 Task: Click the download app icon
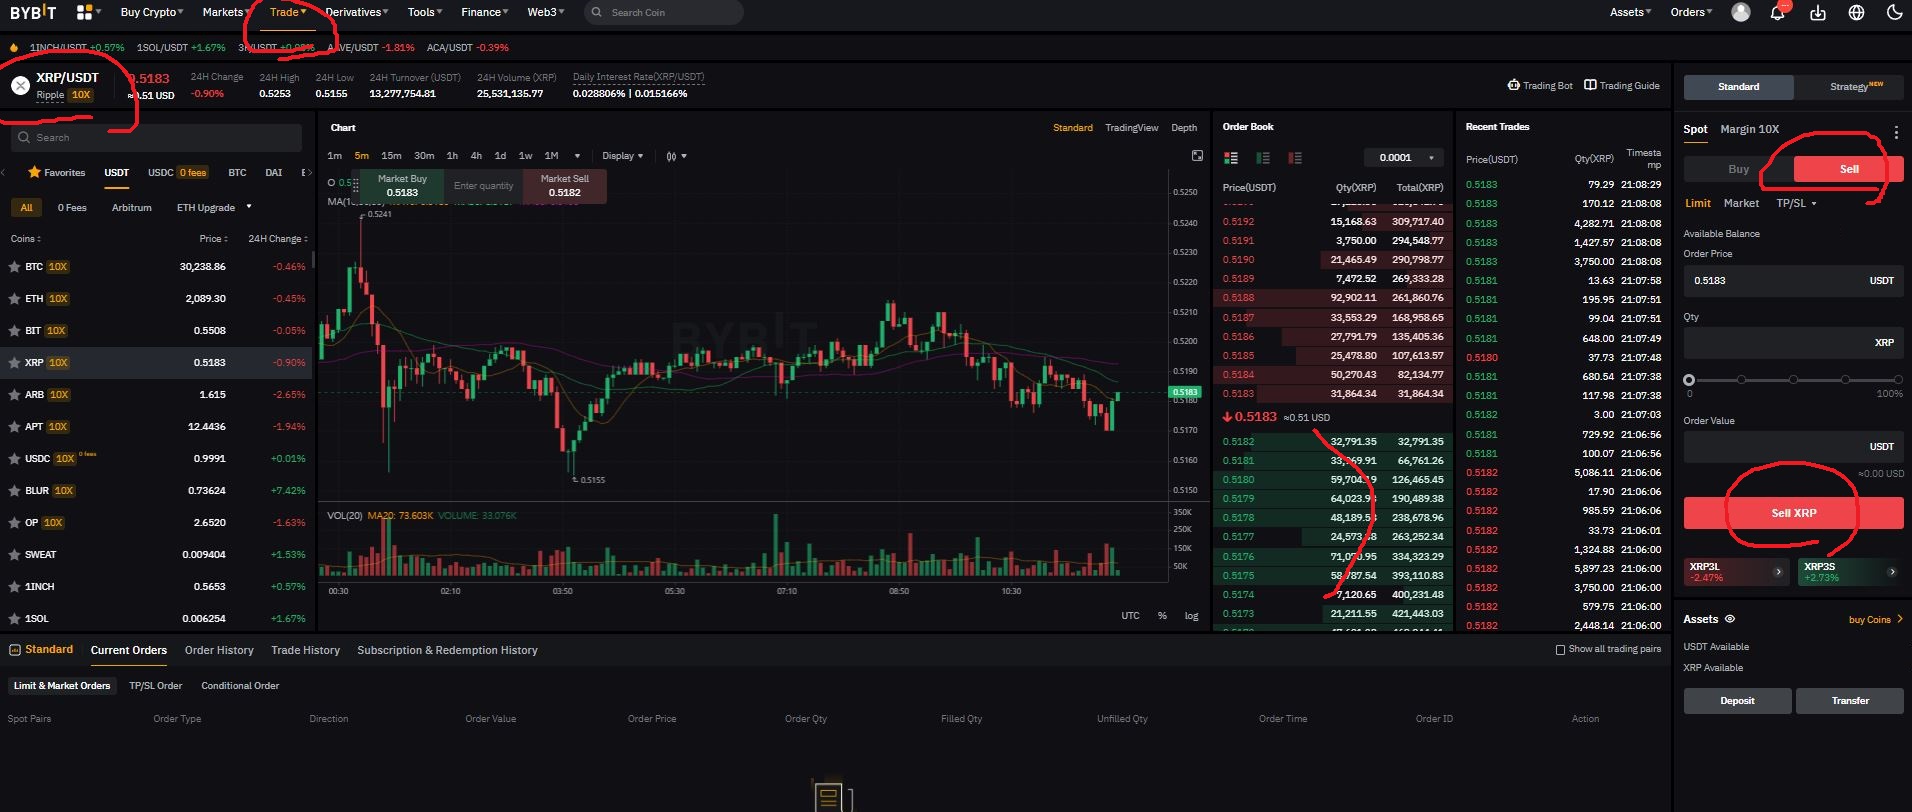pos(1818,12)
